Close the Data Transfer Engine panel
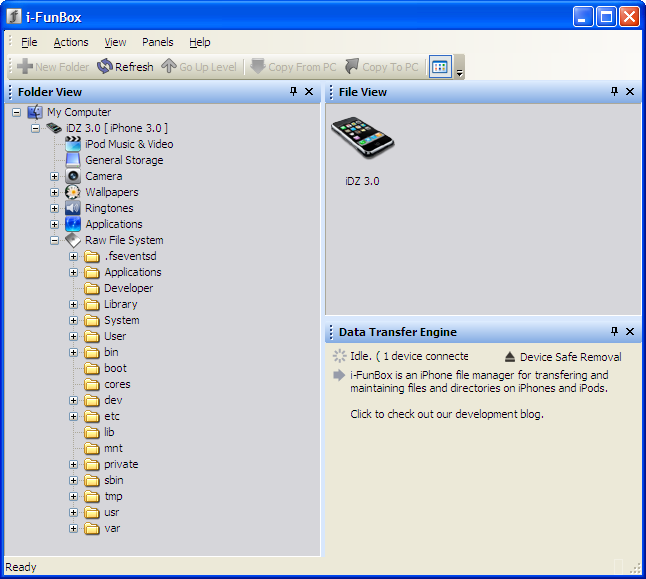 click(630, 331)
